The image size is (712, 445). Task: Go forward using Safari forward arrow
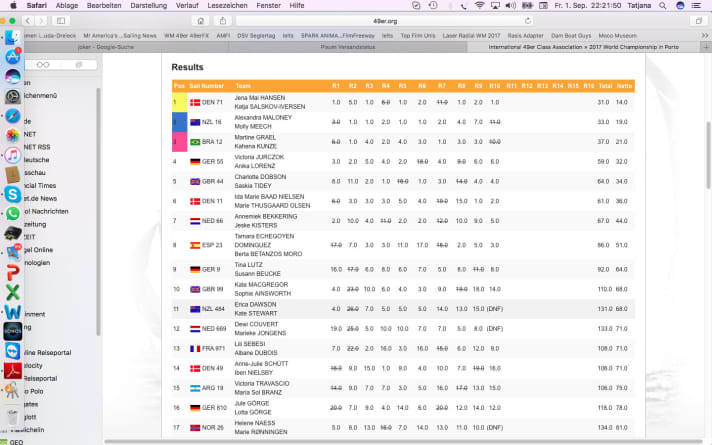pos(41,21)
